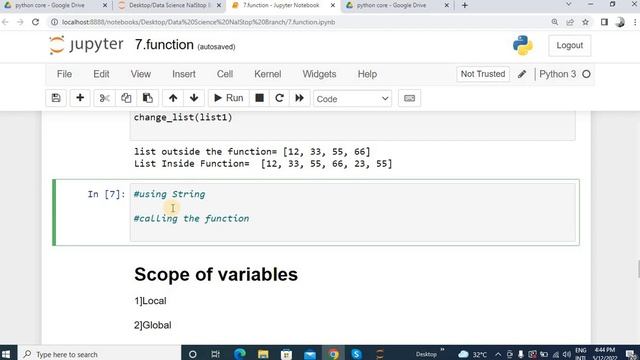Open the browser profile avatar
640x360 pixels.
(620, 22)
